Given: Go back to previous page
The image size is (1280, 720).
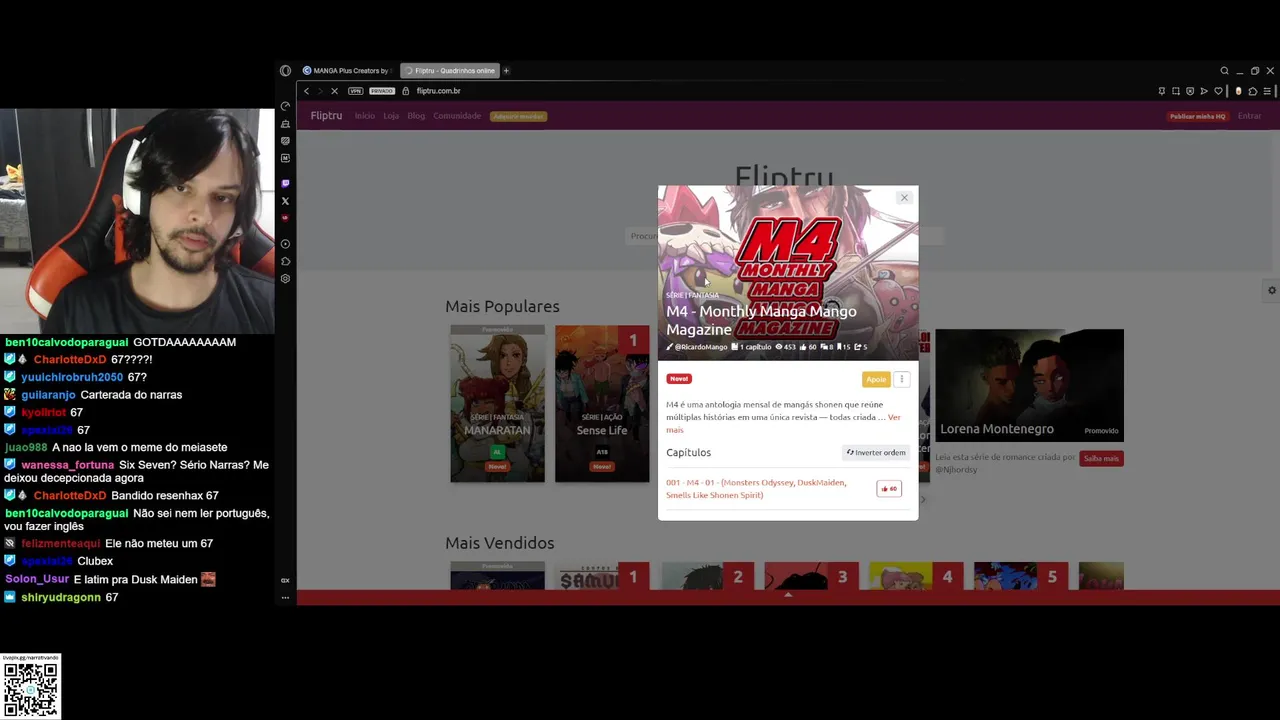Looking at the screenshot, I should pyautogui.click(x=307, y=91).
